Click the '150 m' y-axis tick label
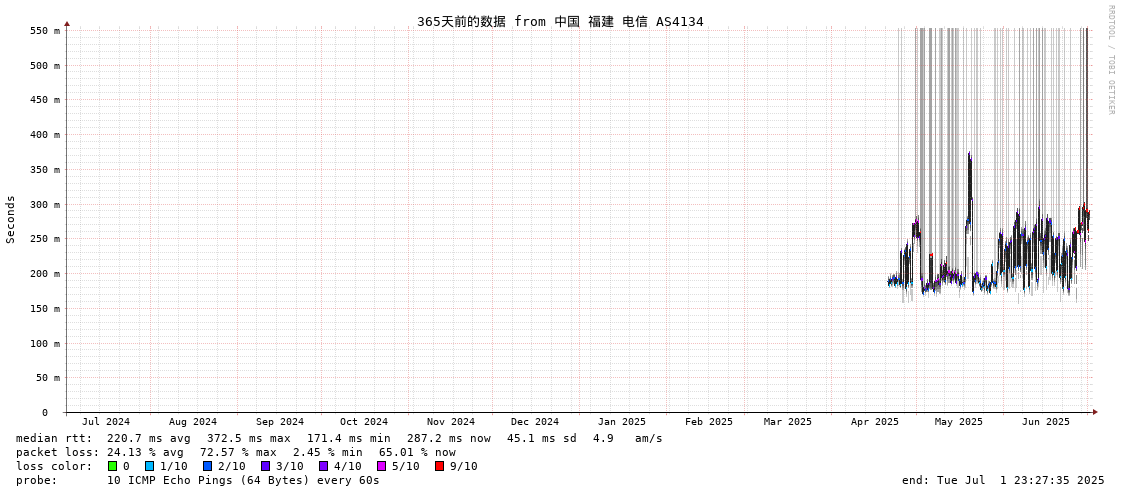Screen dimensions: 1121x494 point(45,309)
